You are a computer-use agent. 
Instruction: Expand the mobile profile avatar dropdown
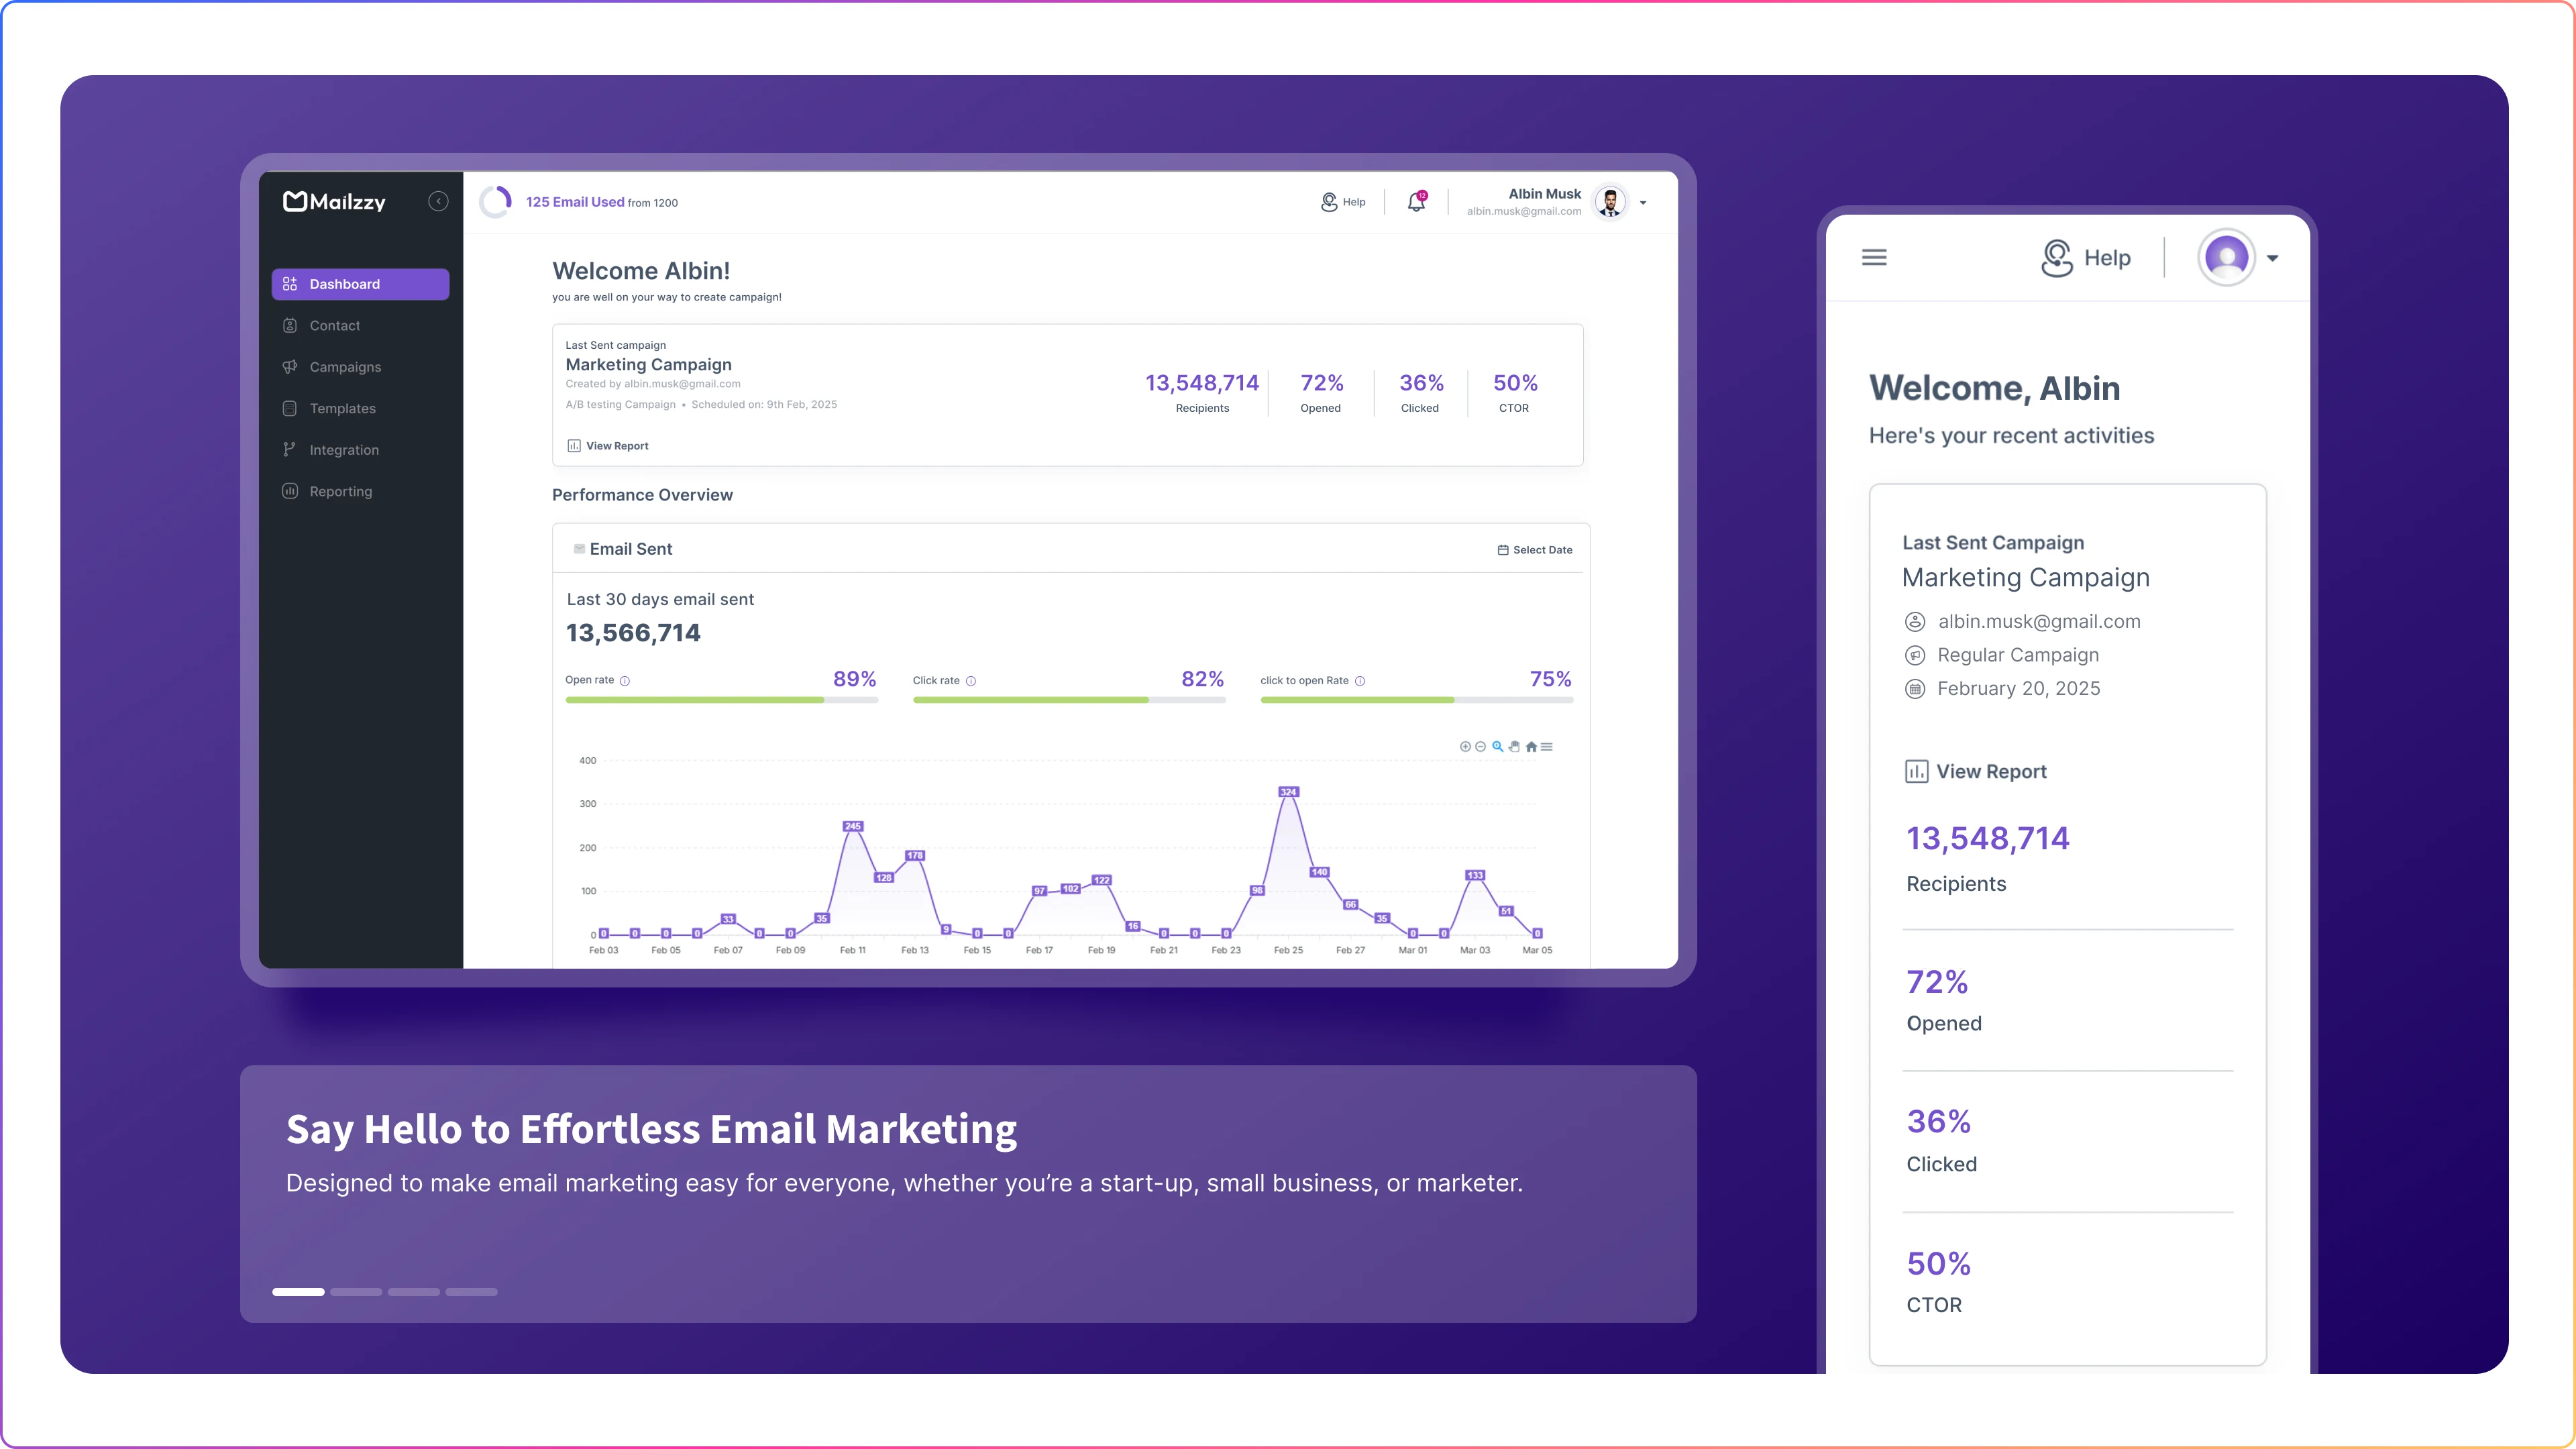tap(2272, 258)
